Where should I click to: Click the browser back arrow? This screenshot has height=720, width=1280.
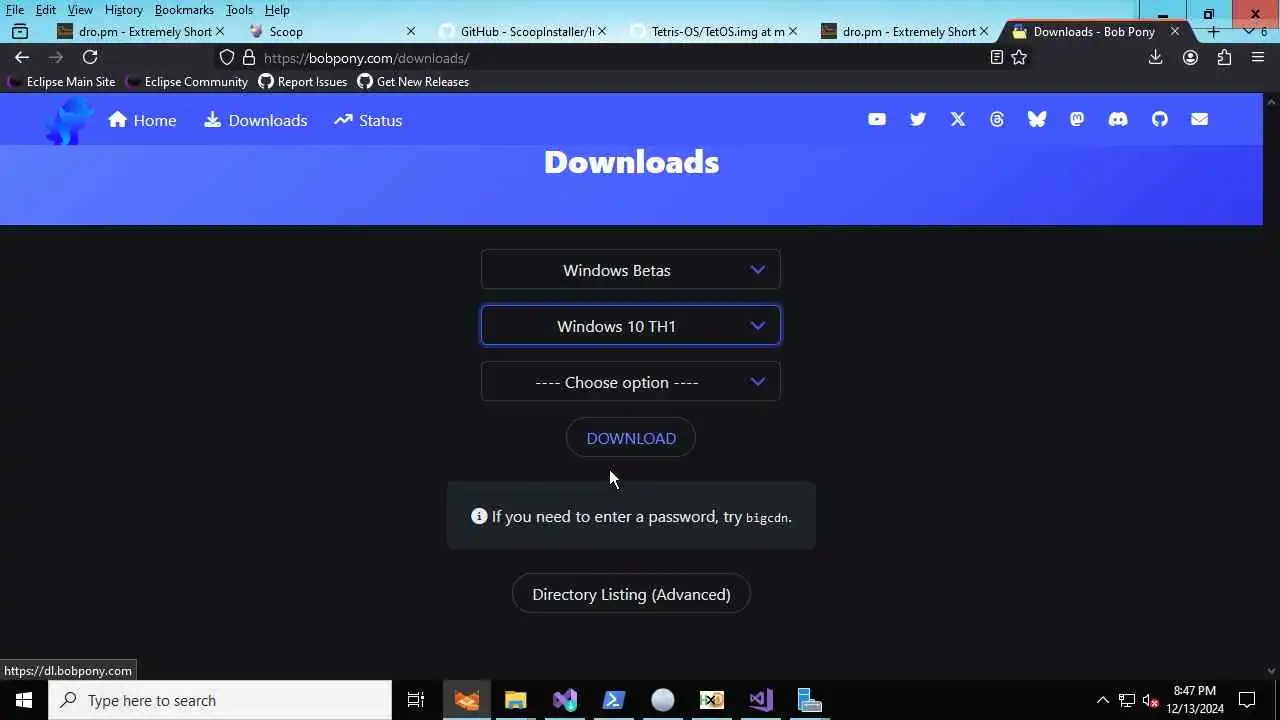click(x=22, y=58)
